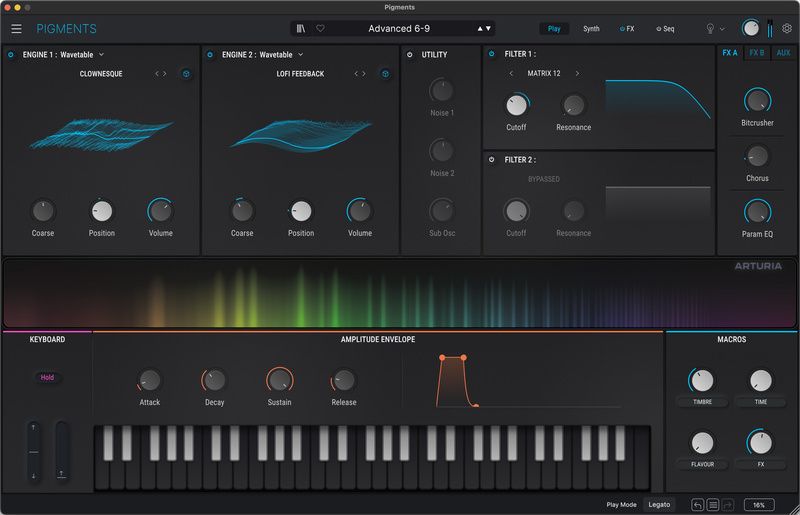Toggle Filter 1 power button
Image resolution: width=800 pixels, height=515 pixels.
click(491, 54)
